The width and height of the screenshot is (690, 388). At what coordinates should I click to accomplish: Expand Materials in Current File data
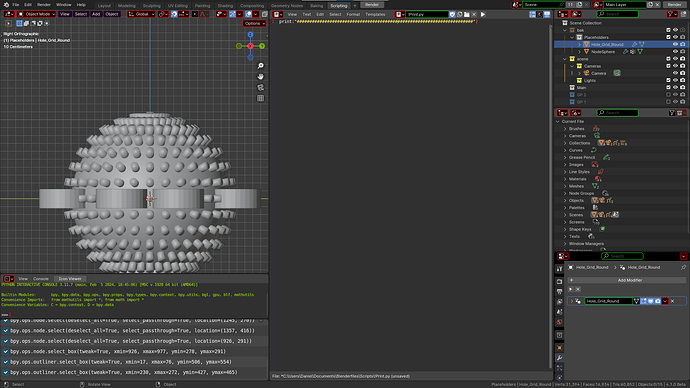coord(565,179)
